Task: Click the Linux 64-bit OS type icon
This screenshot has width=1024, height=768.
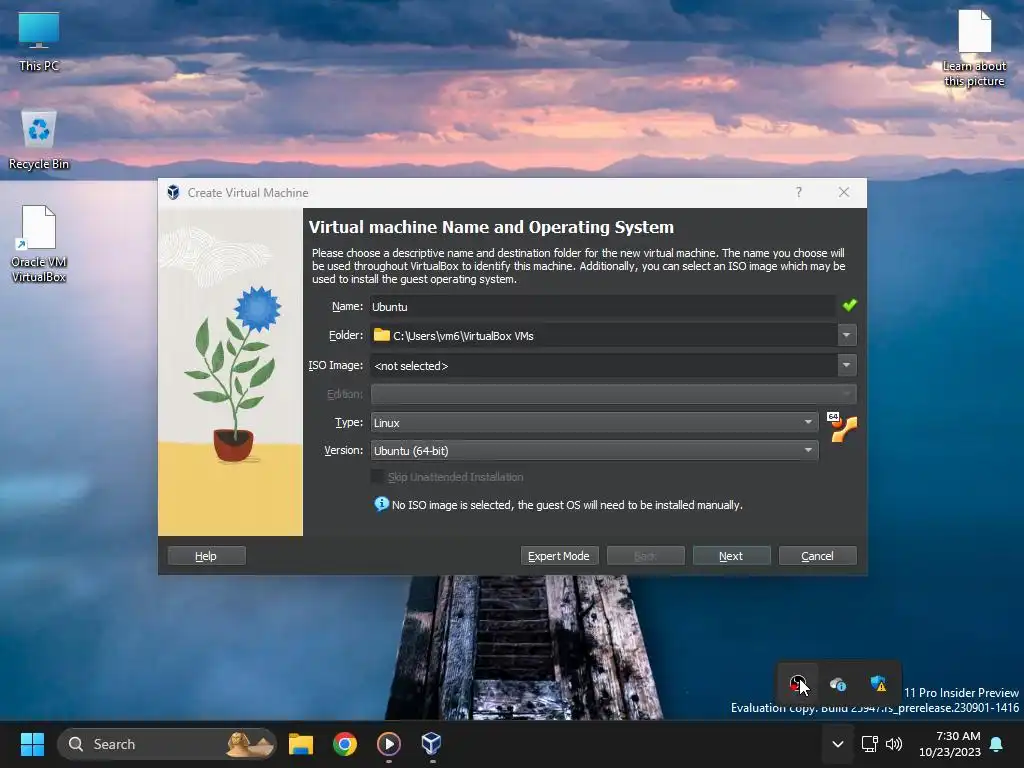Action: (842, 427)
